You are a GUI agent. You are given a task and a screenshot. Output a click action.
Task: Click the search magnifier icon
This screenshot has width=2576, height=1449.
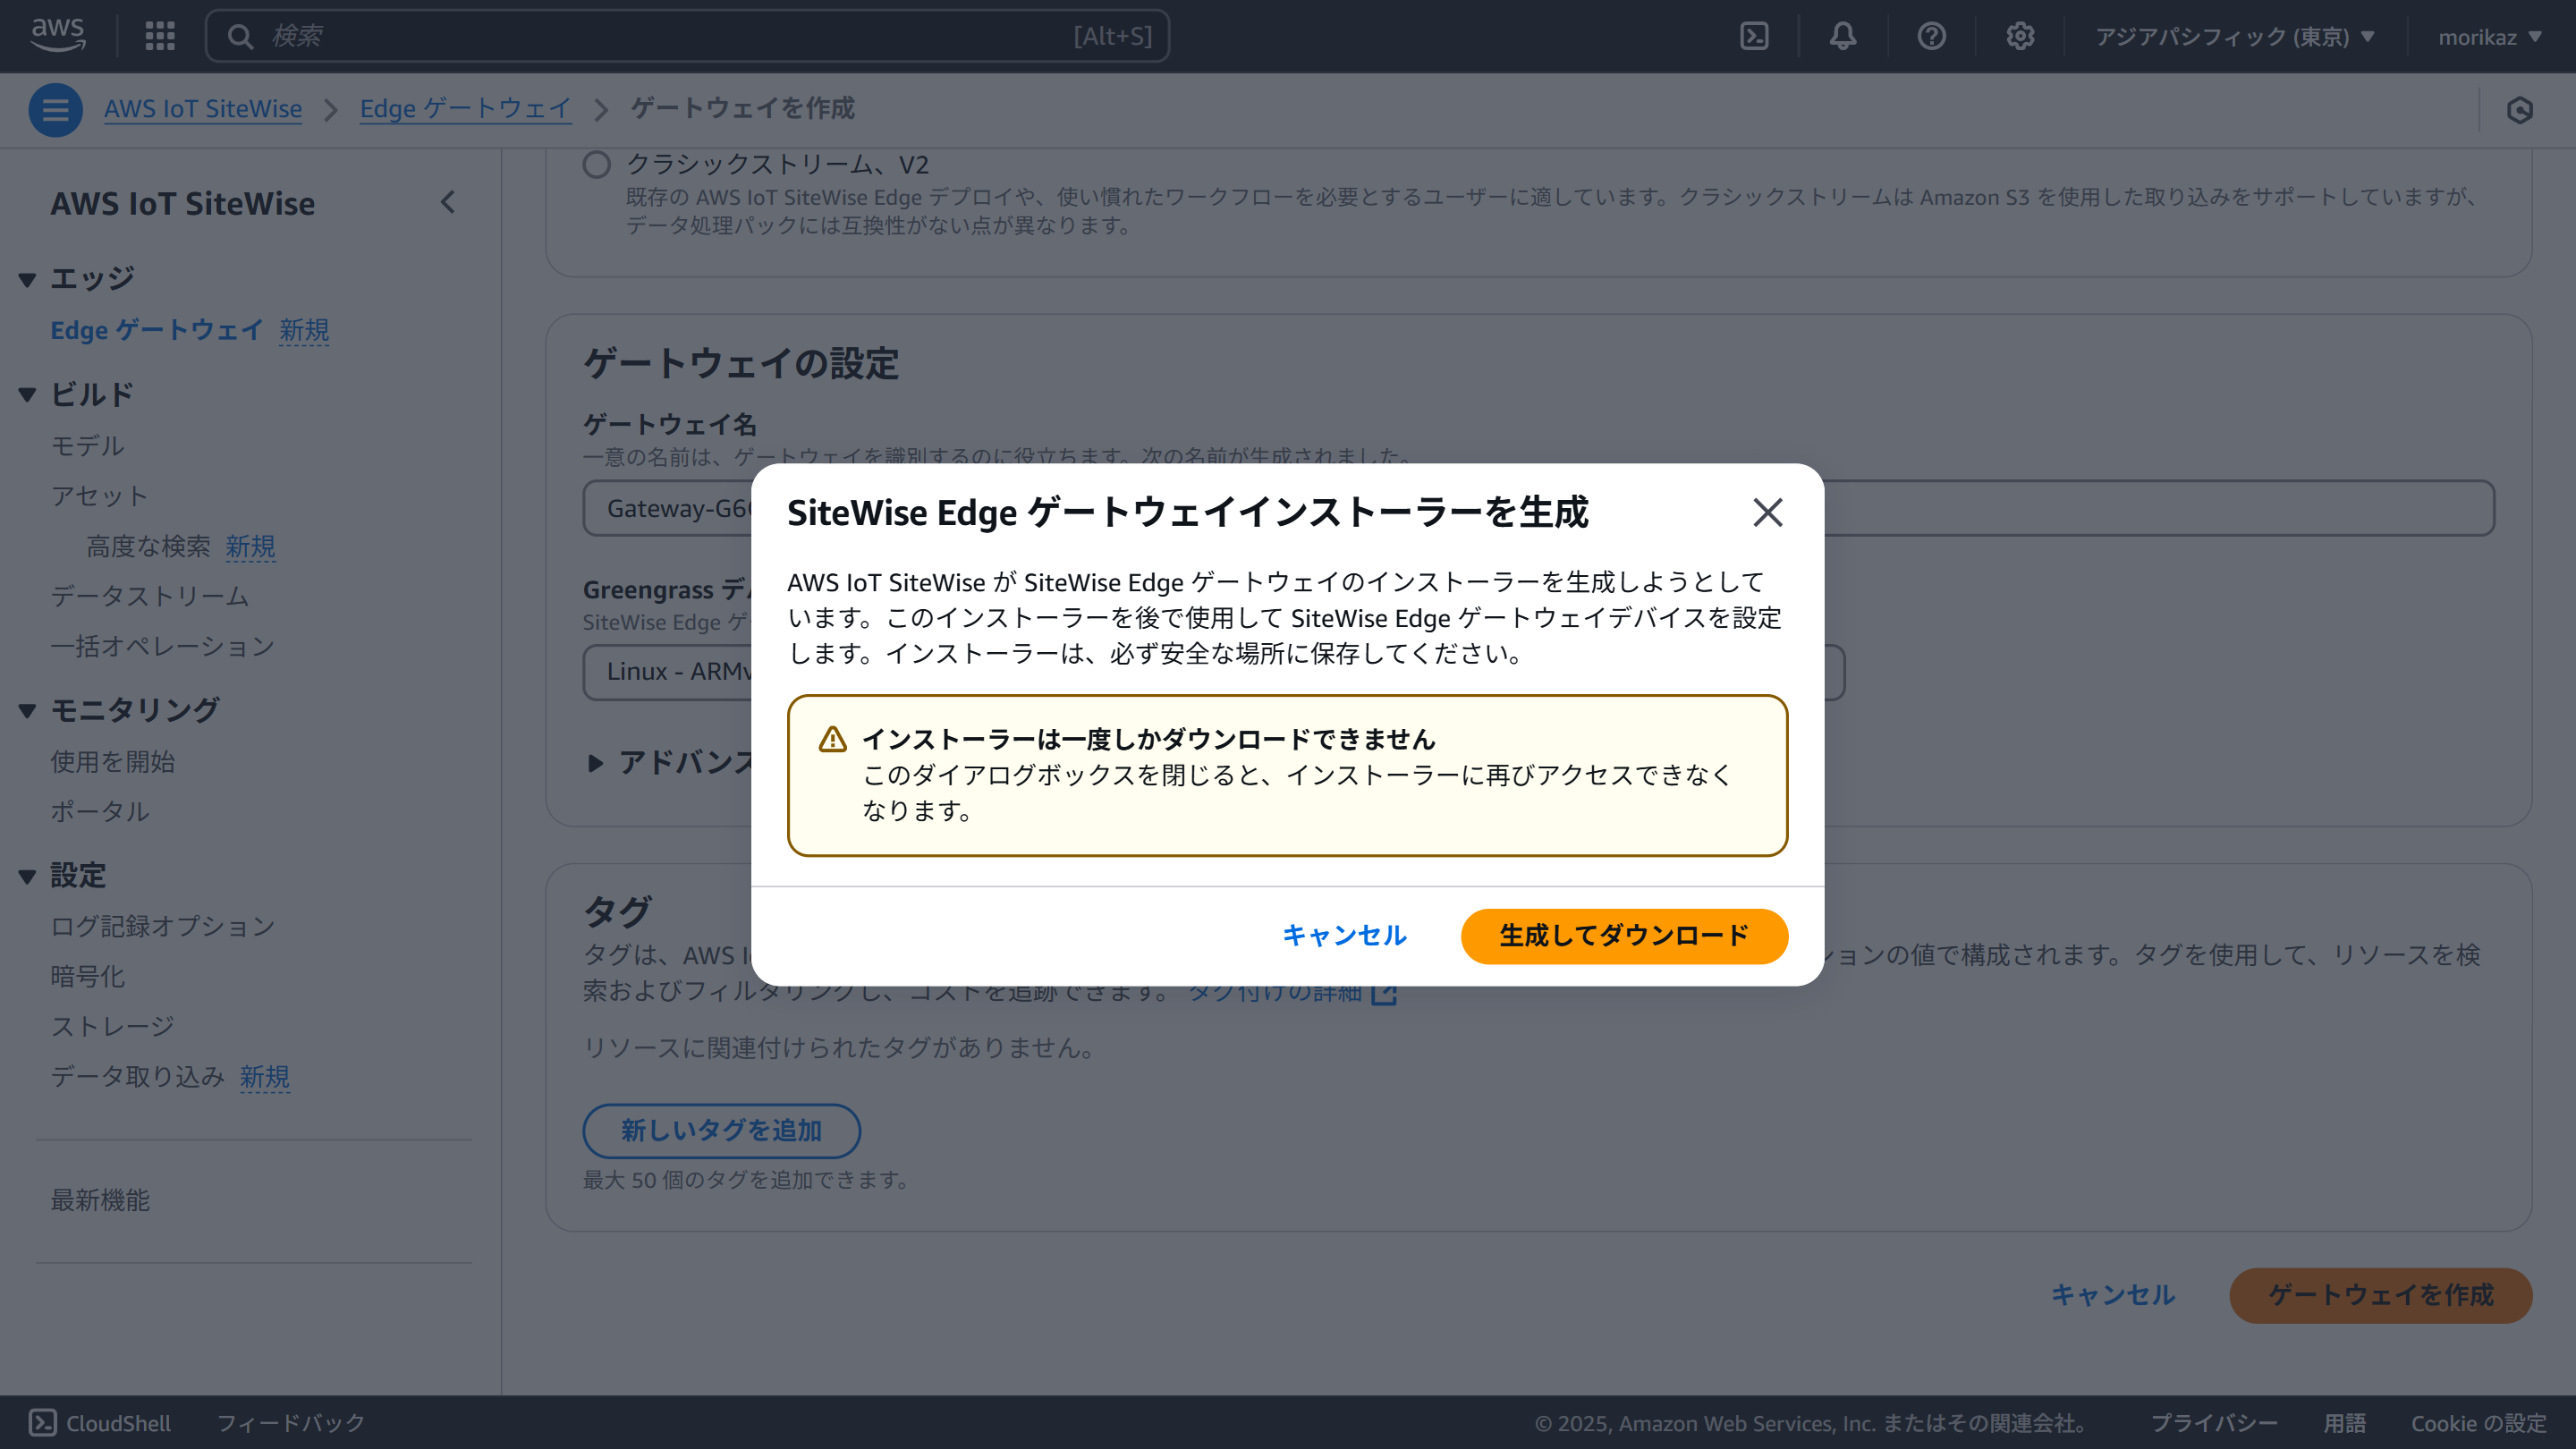point(240,37)
